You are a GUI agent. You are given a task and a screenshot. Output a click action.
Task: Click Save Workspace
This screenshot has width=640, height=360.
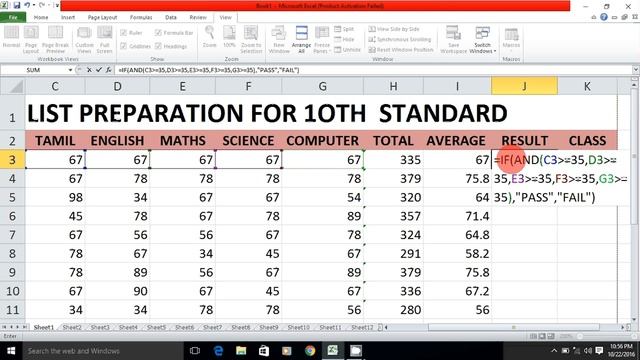[x=453, y=40]
